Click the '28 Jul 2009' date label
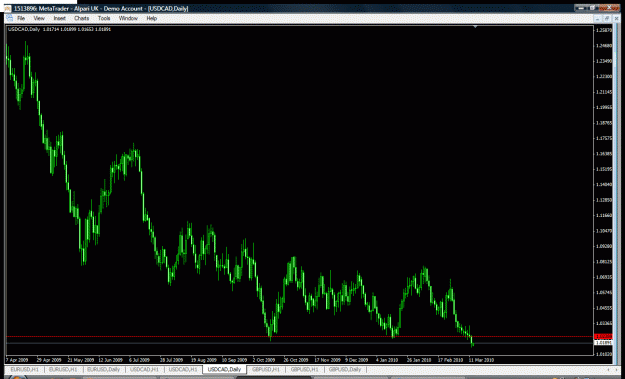 click(x=171, y=360)
